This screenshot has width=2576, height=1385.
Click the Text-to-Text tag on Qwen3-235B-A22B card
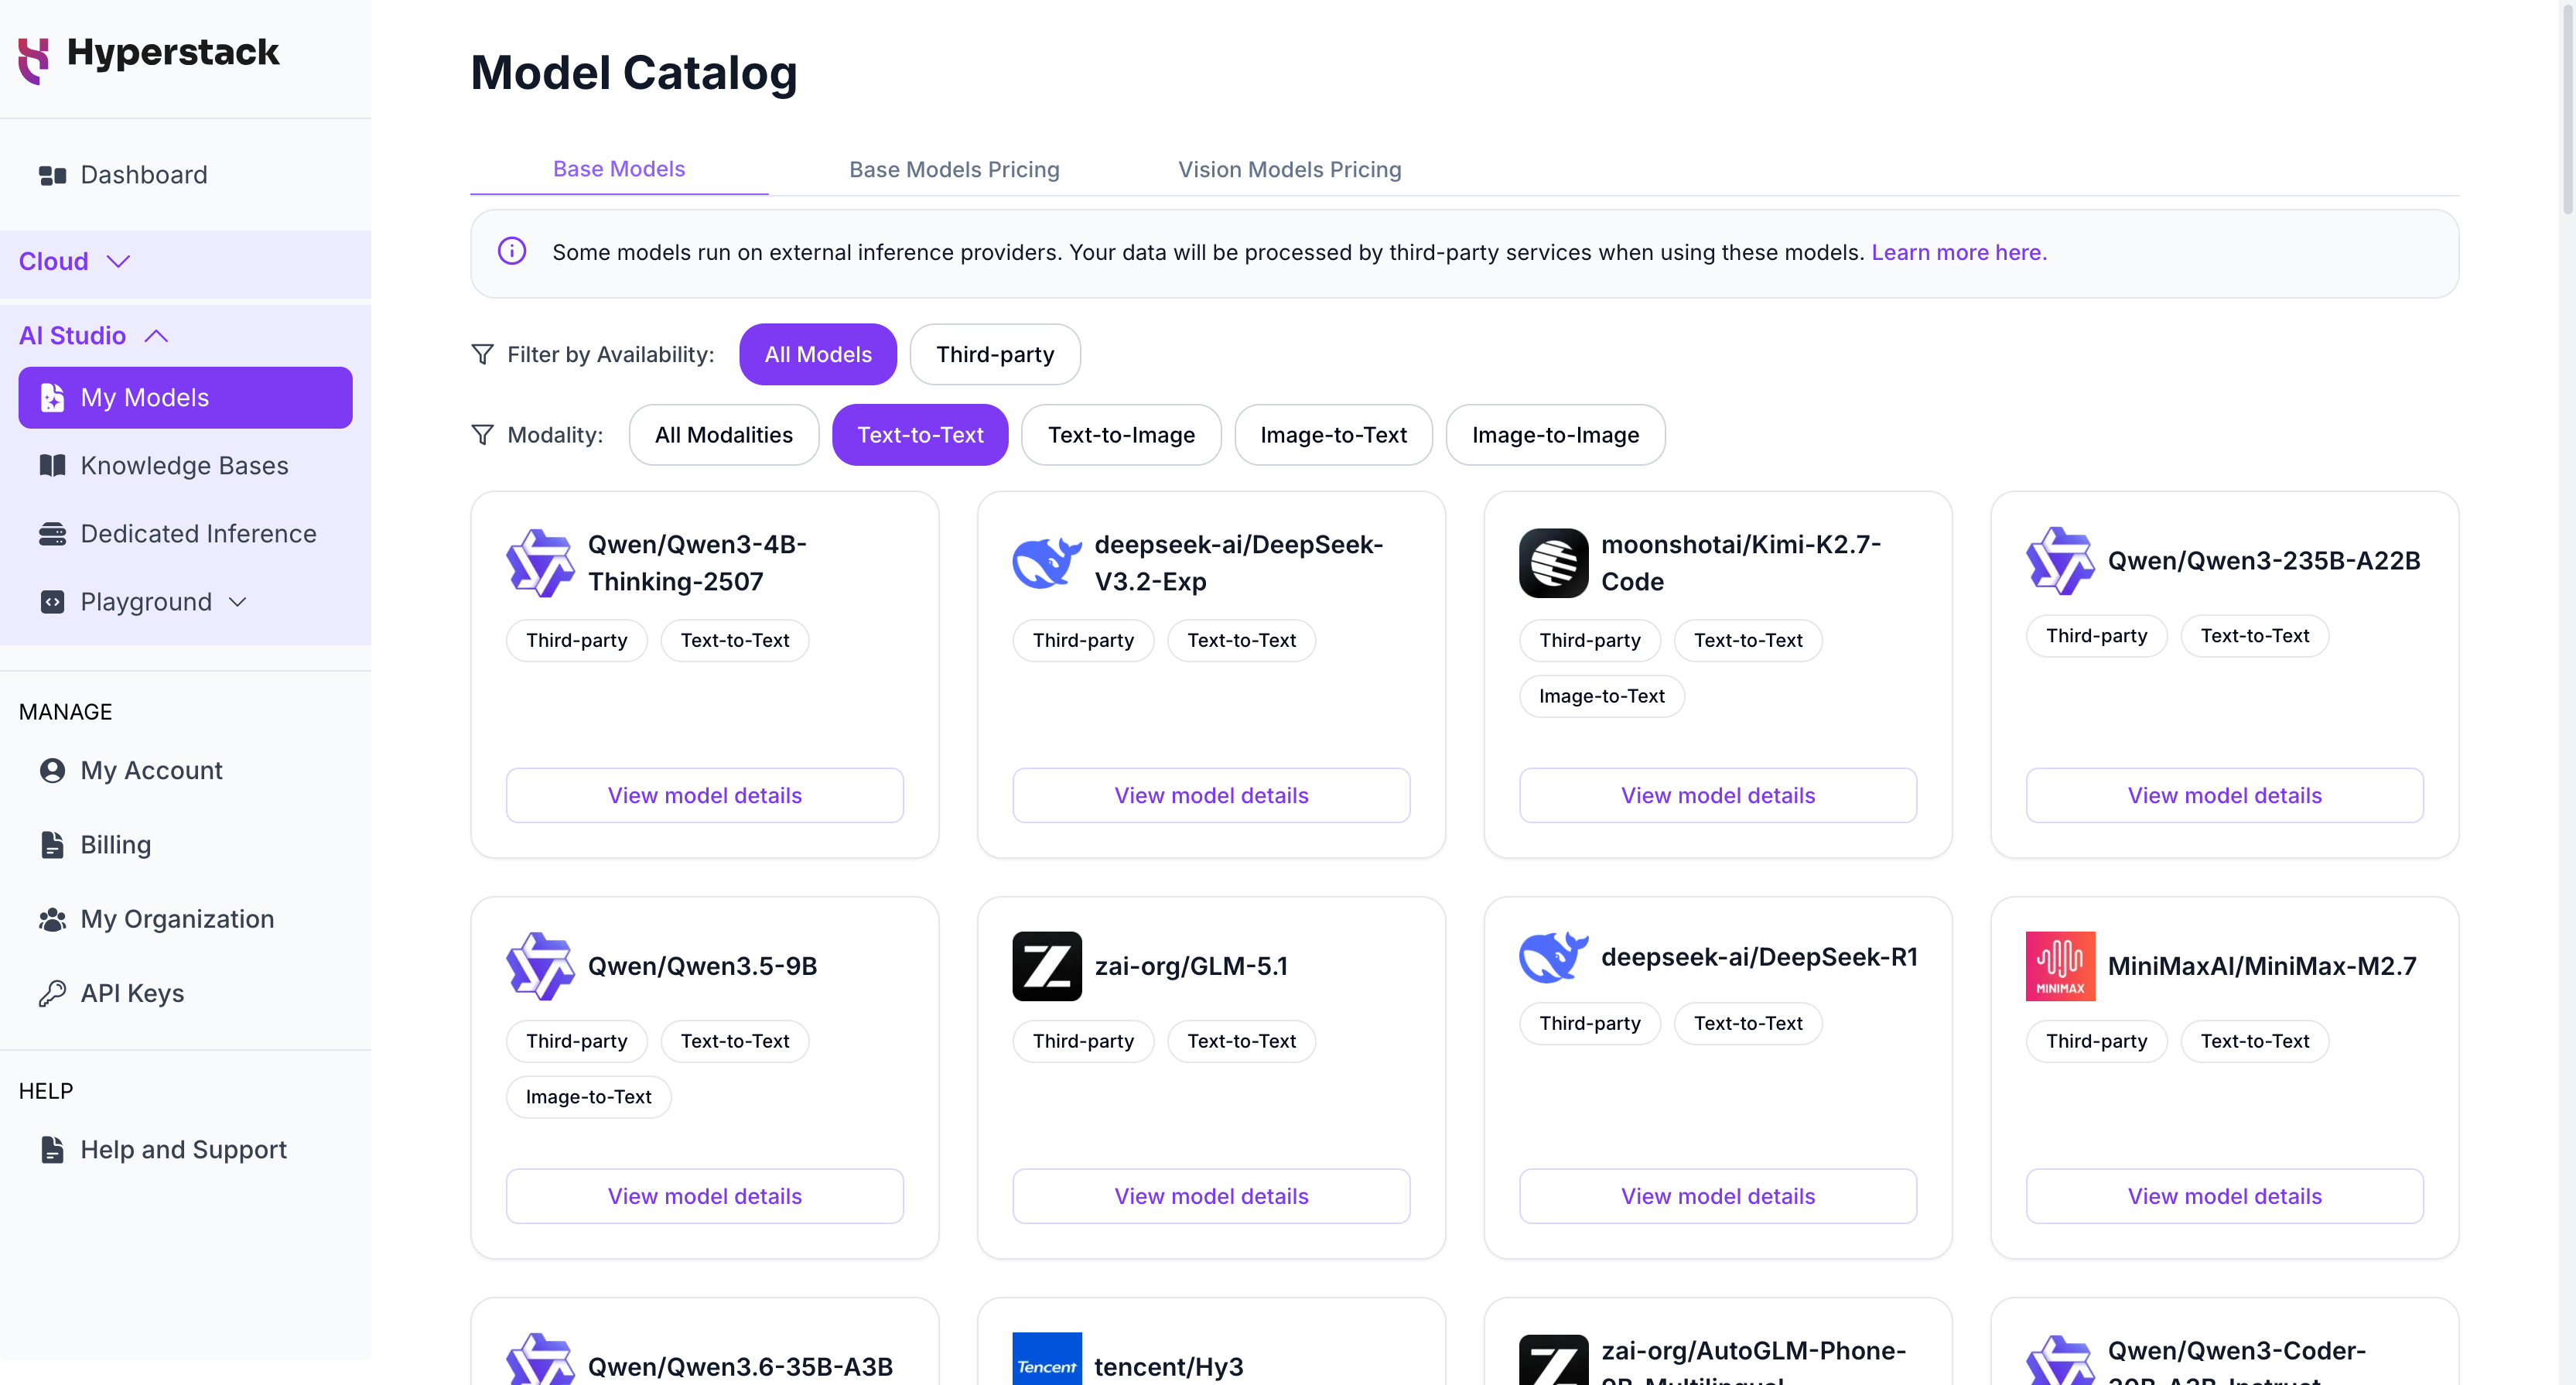(x=2254, y=636)
